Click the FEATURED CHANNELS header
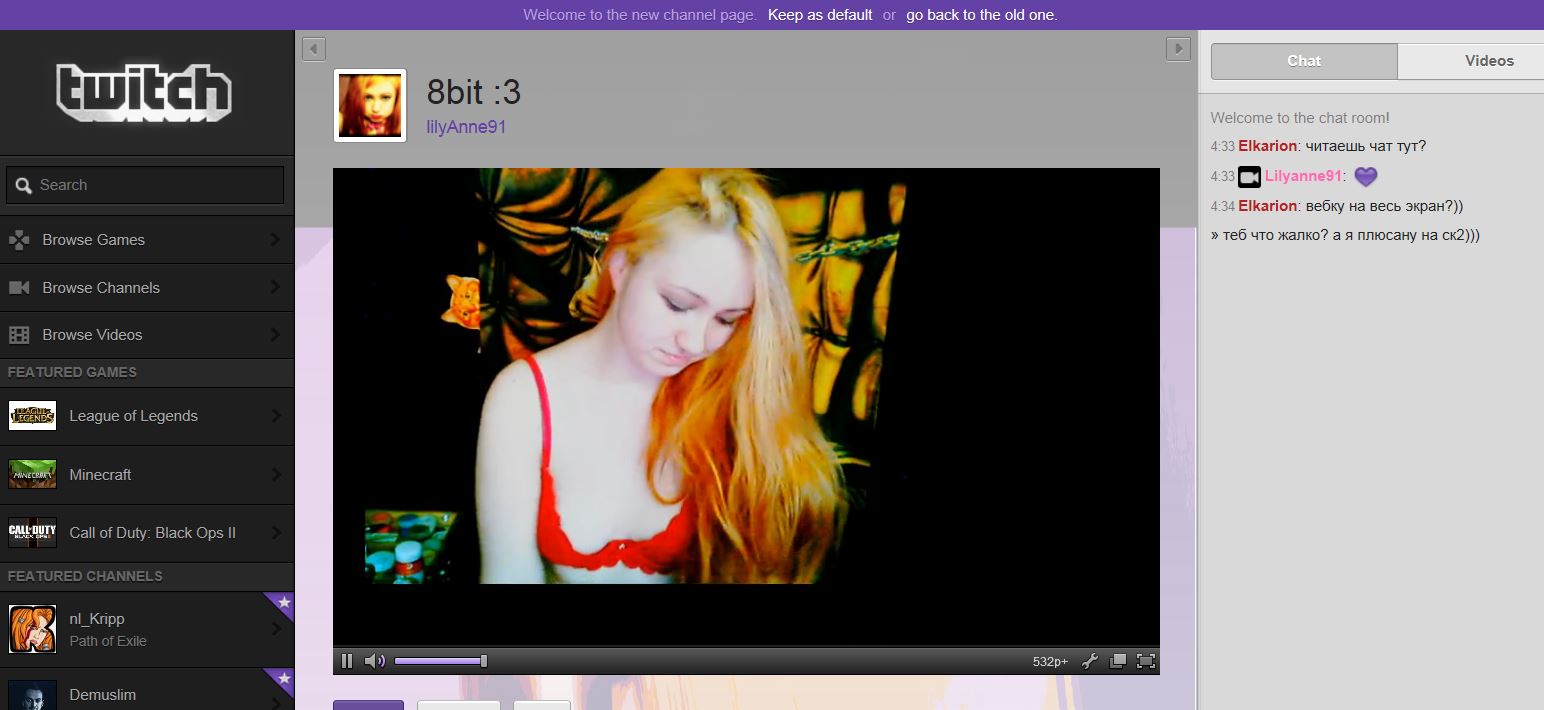 [85, 576]
